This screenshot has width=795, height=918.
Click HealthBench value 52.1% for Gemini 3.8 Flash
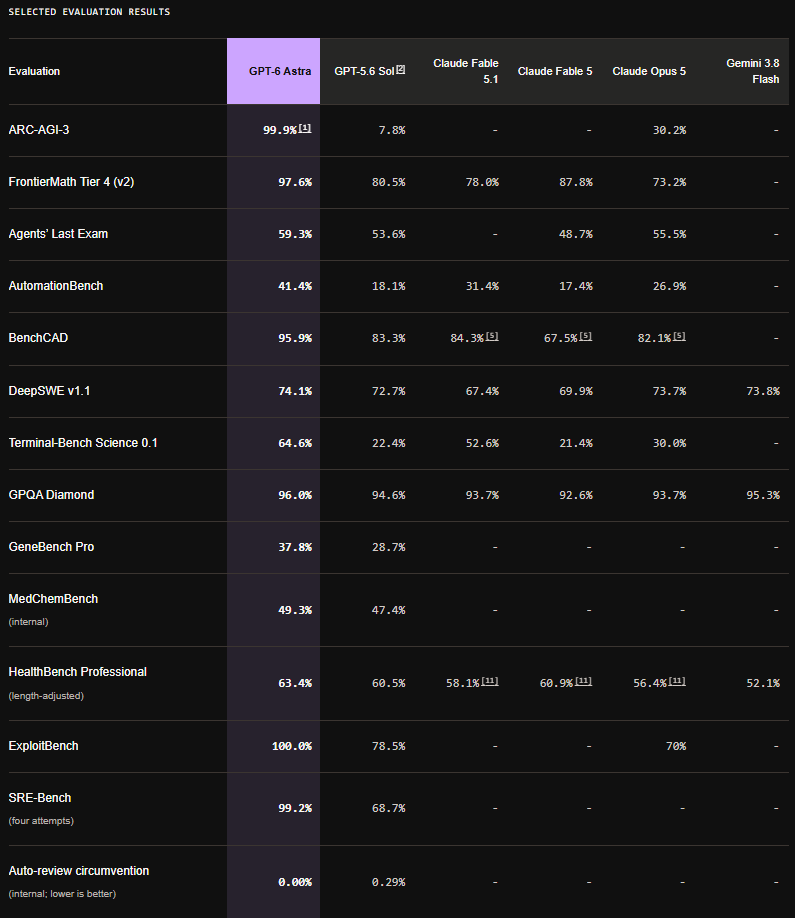click(763, 683)
